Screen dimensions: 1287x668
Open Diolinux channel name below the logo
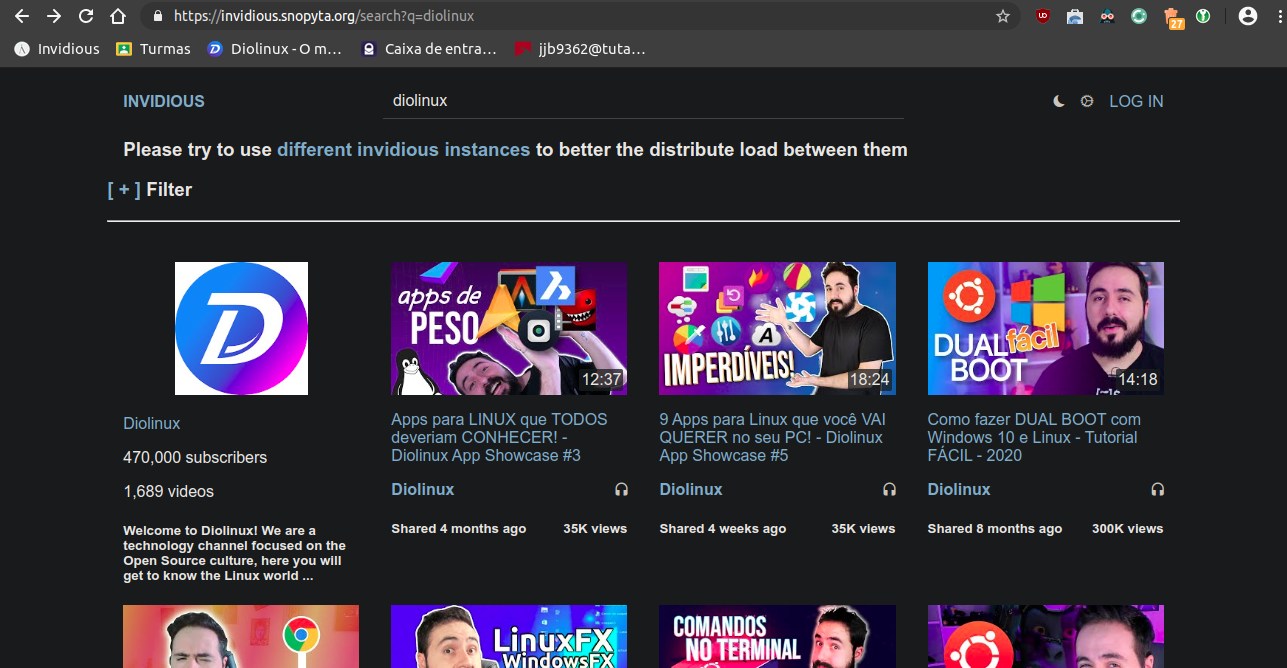(x=152, y=423)
